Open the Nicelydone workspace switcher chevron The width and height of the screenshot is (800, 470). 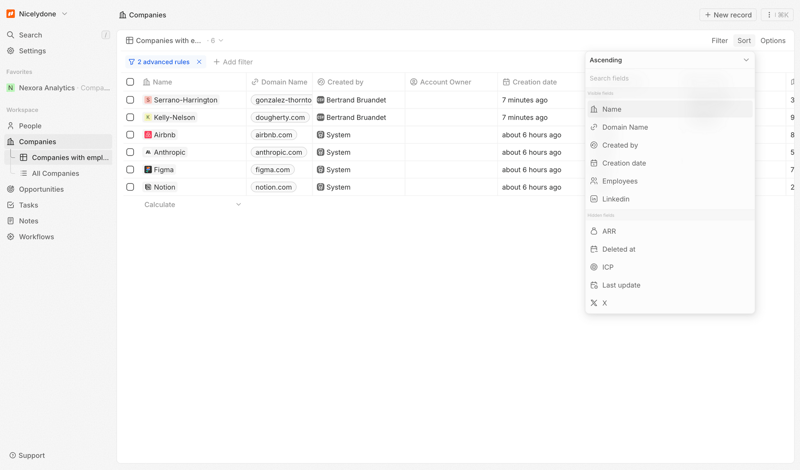point(64,14)
